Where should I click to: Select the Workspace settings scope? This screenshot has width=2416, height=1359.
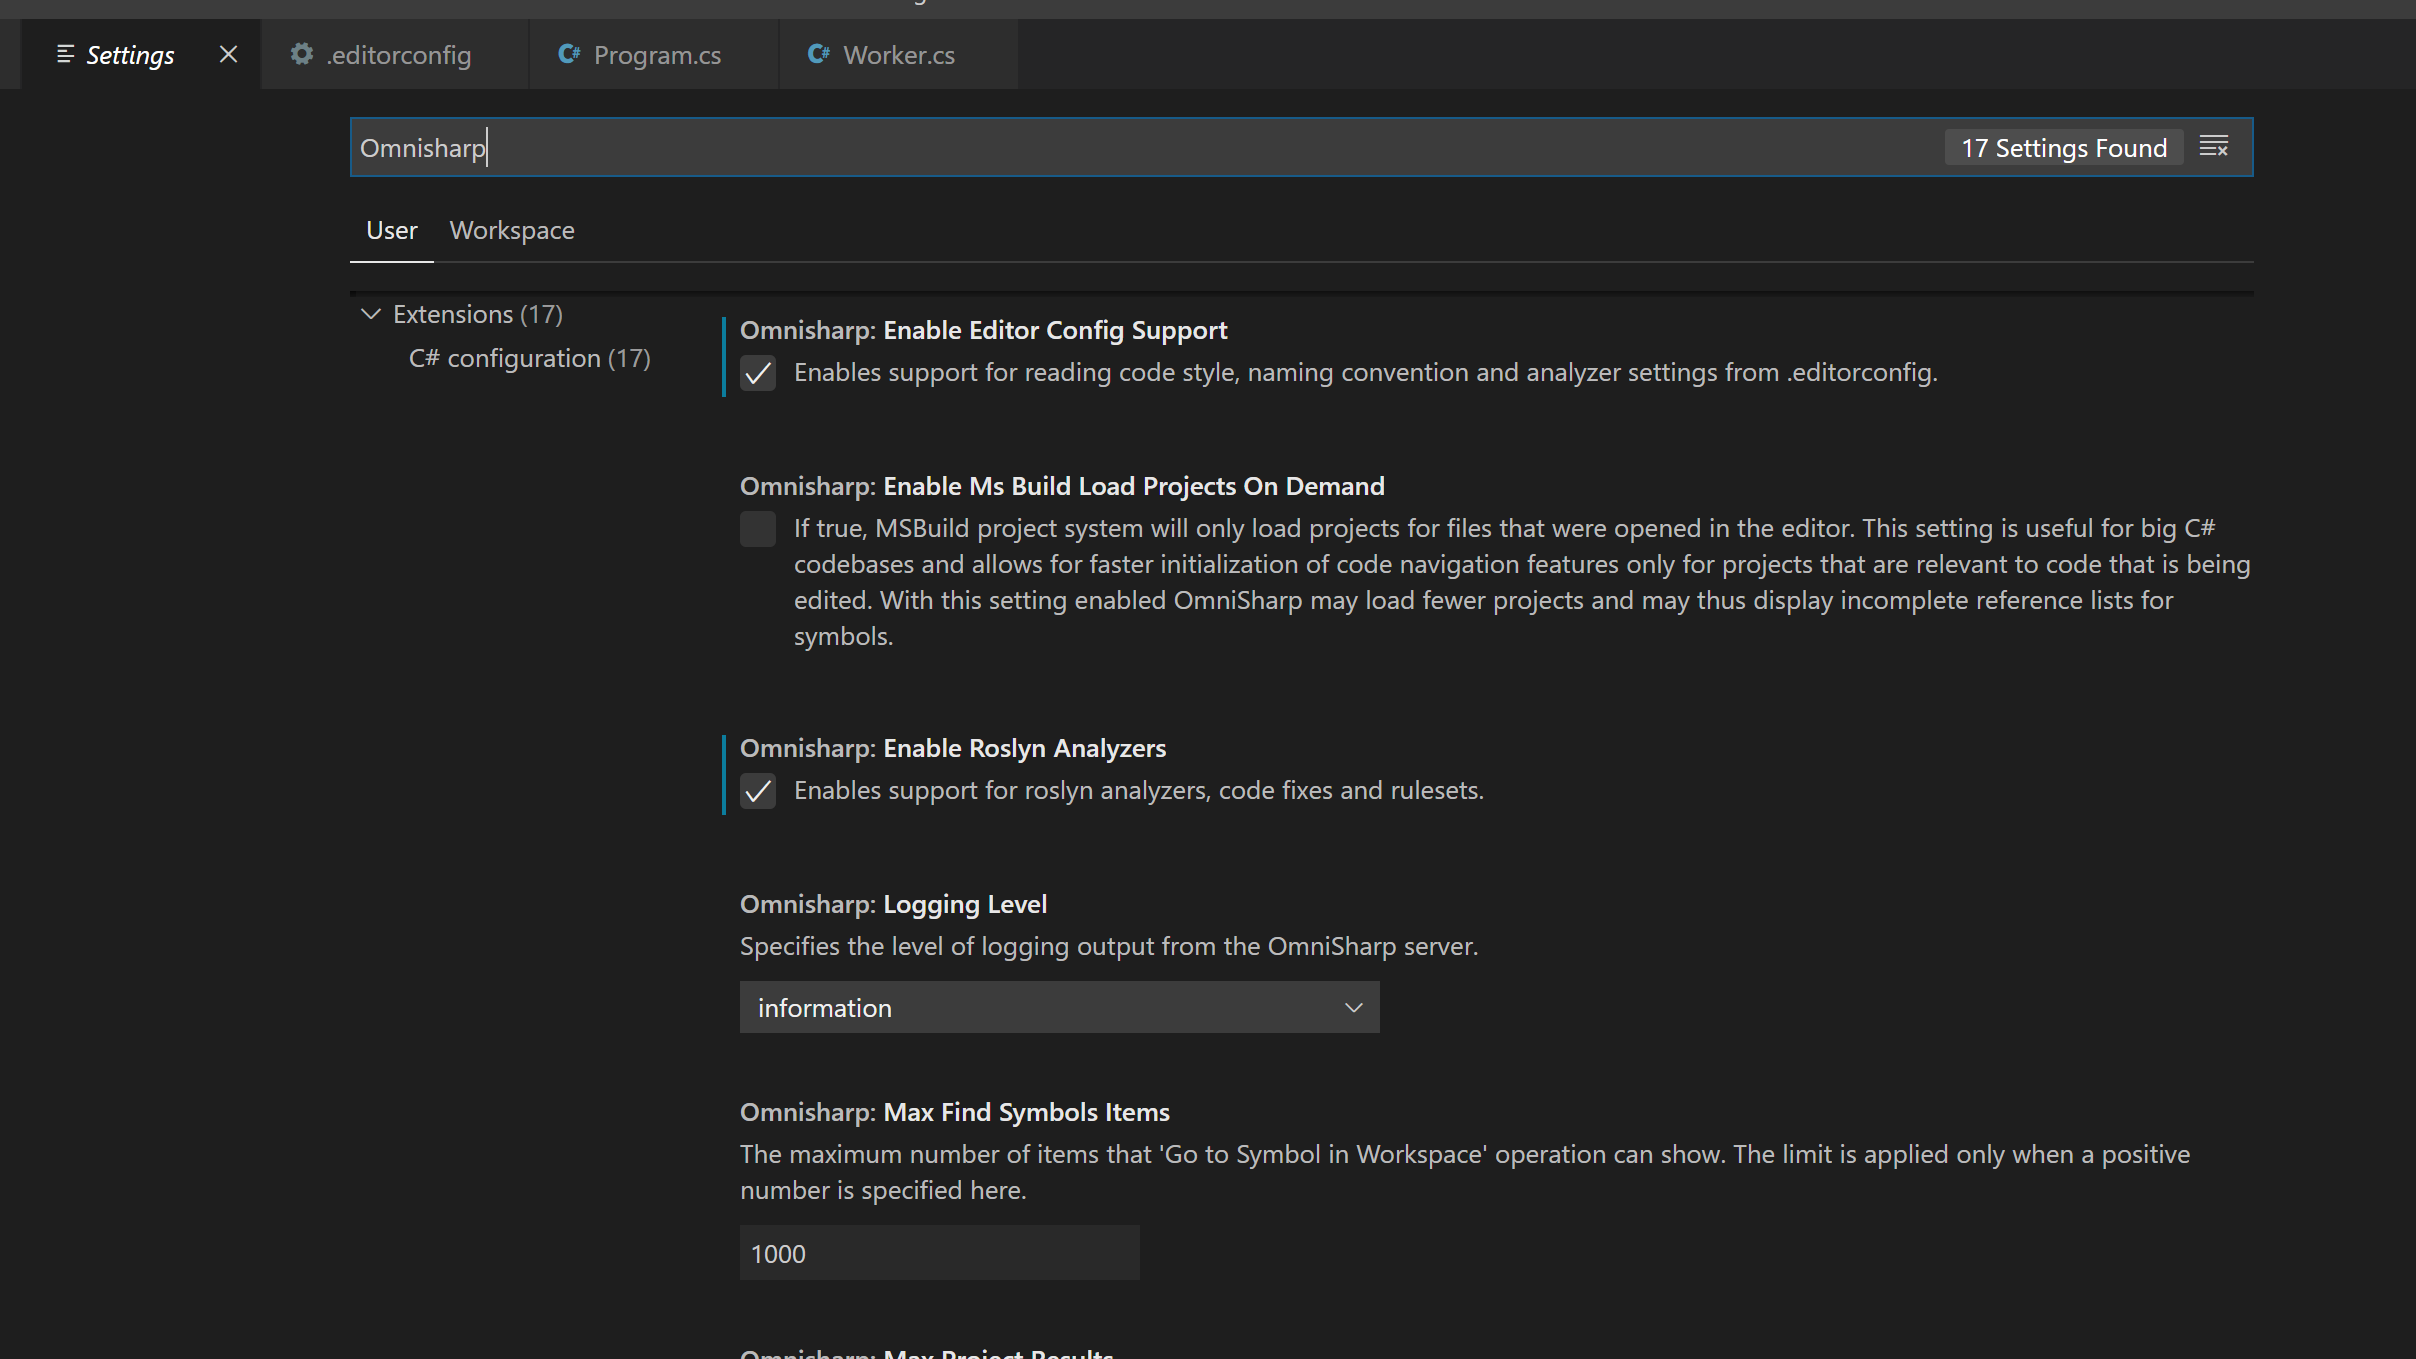pos(512,230)
